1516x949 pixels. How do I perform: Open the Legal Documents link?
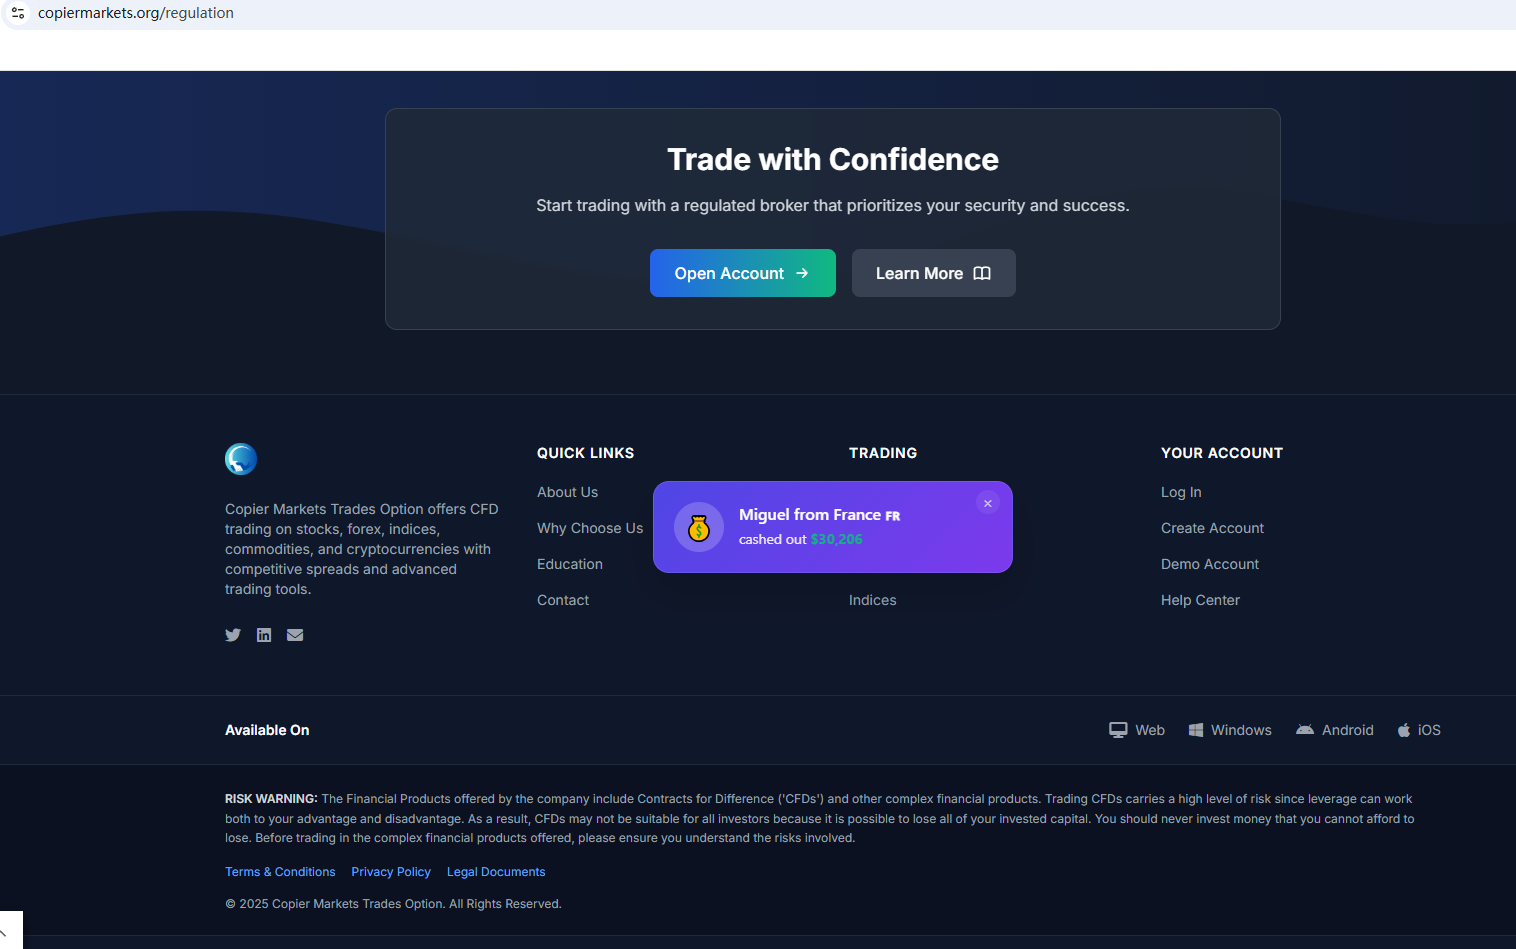(x=496, y=872)
